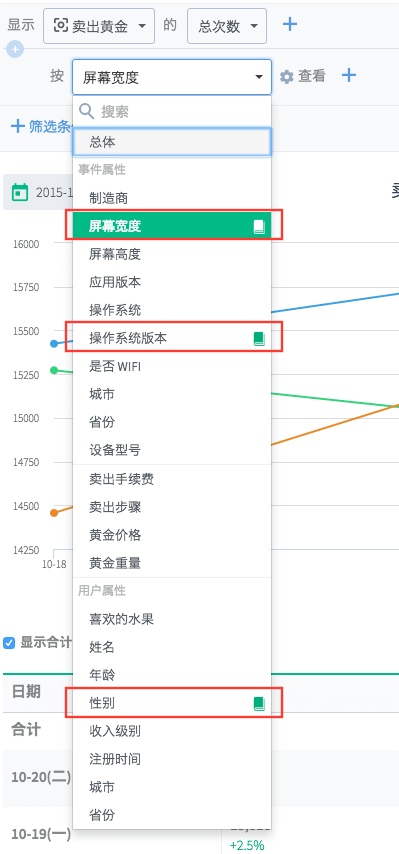This screenshot has height=854, width=399.
Task: Collapse the 屏幕宽度 group-by dropdown
Action: tap(172, 77)
